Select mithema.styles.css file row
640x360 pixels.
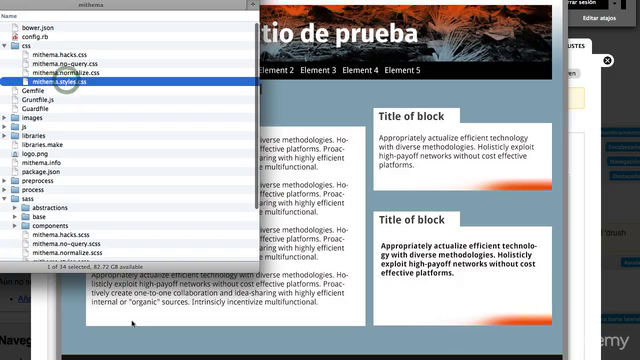pyautogui.click(x=129, y=82)
